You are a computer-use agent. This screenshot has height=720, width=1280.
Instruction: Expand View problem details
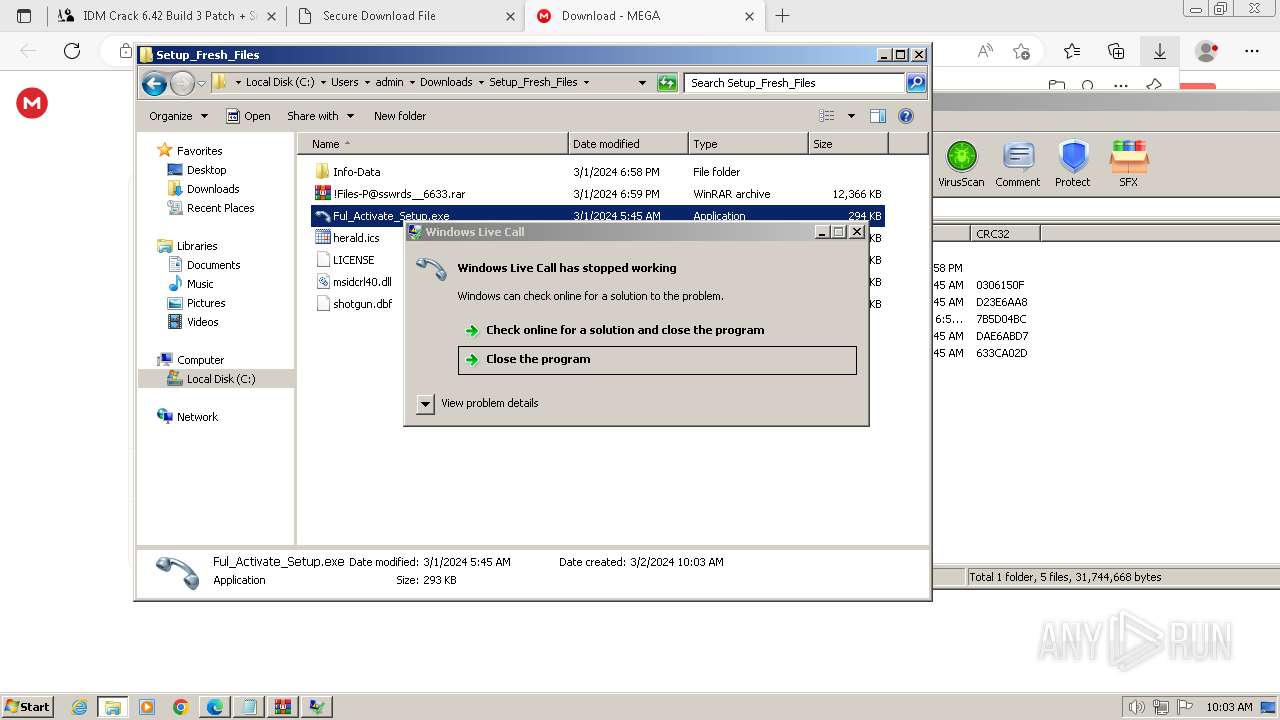tap(425, 403)
